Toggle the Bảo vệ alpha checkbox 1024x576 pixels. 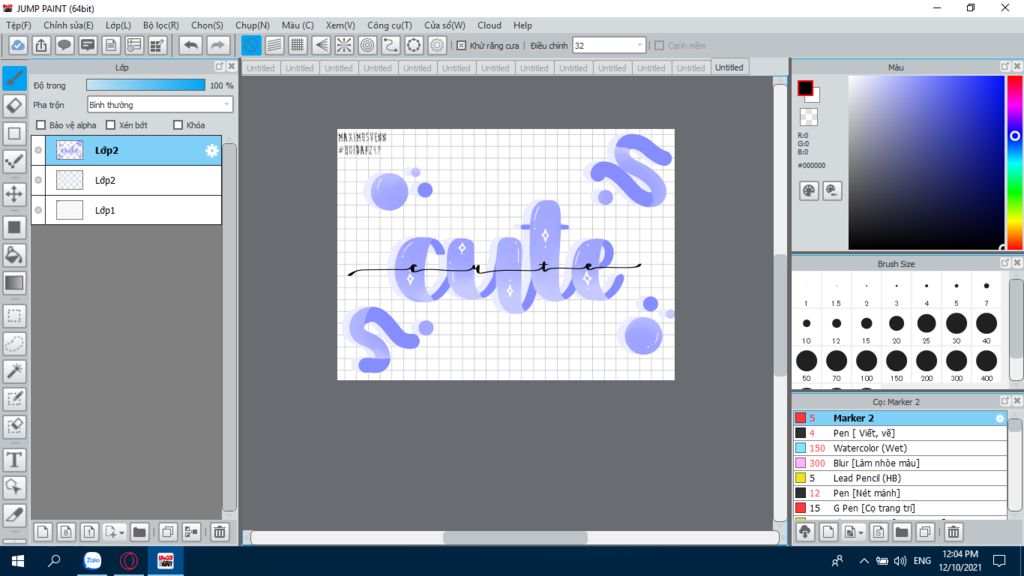click(x=41, y=125)
